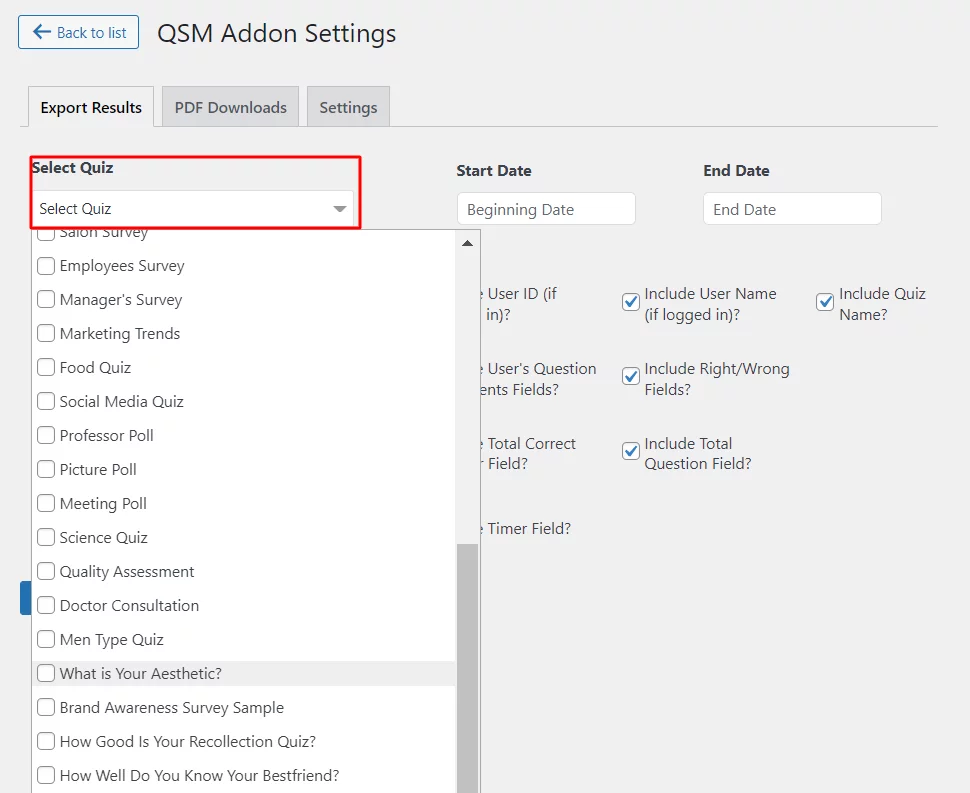Select What is Your Aesthetic? label text
The width and height of the screenshot is (970, 793).
tap(140, 674)
